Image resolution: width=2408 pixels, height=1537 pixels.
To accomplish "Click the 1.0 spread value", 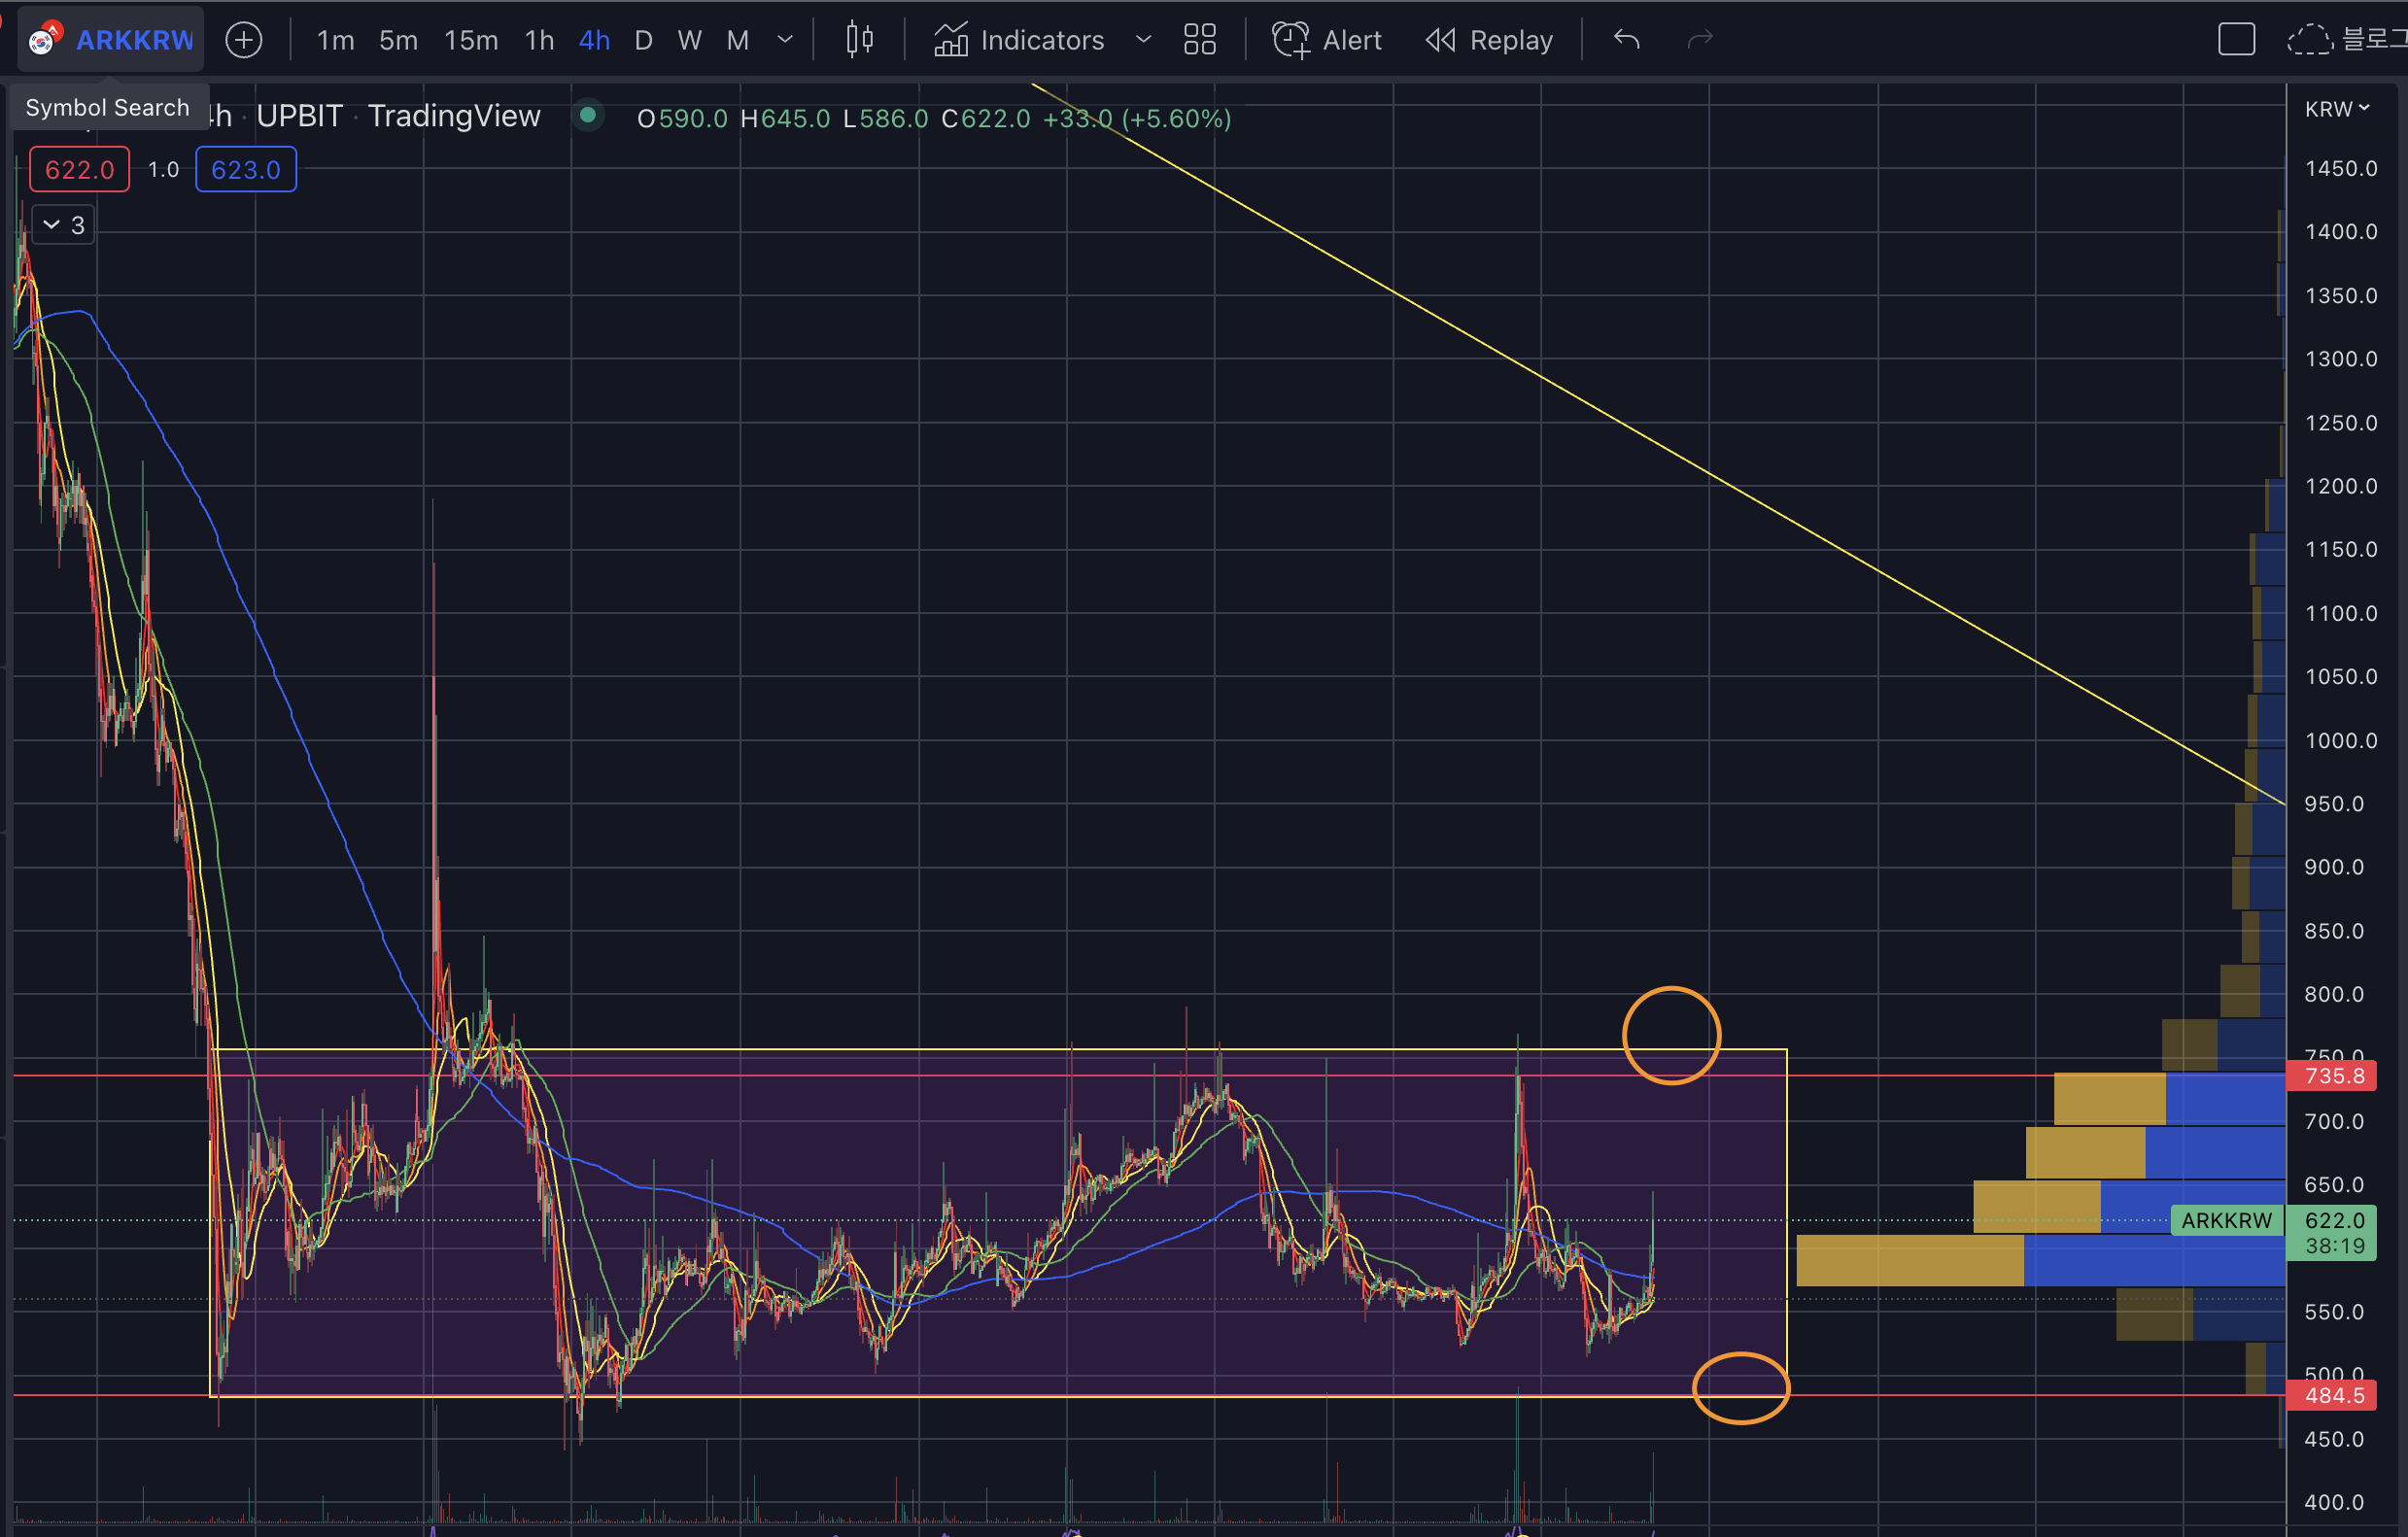I will 163,170.
